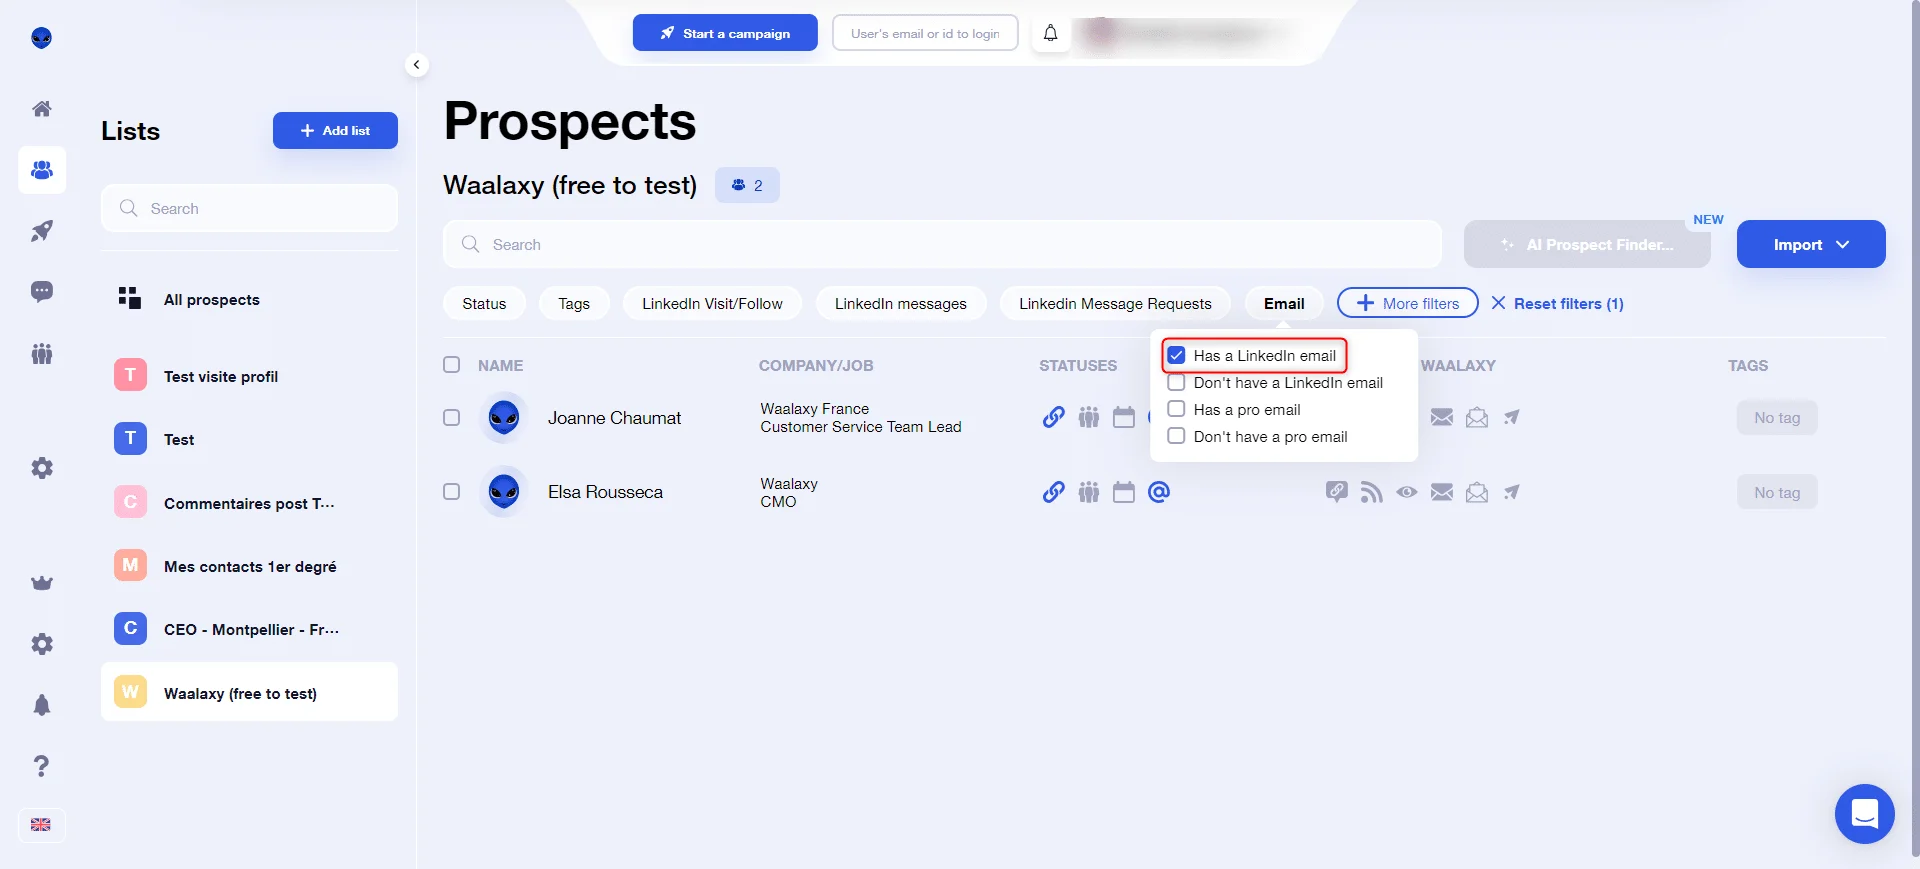
Task: Click people status icon for Joanne Chaumat
Action: [x=1089, y=417]
